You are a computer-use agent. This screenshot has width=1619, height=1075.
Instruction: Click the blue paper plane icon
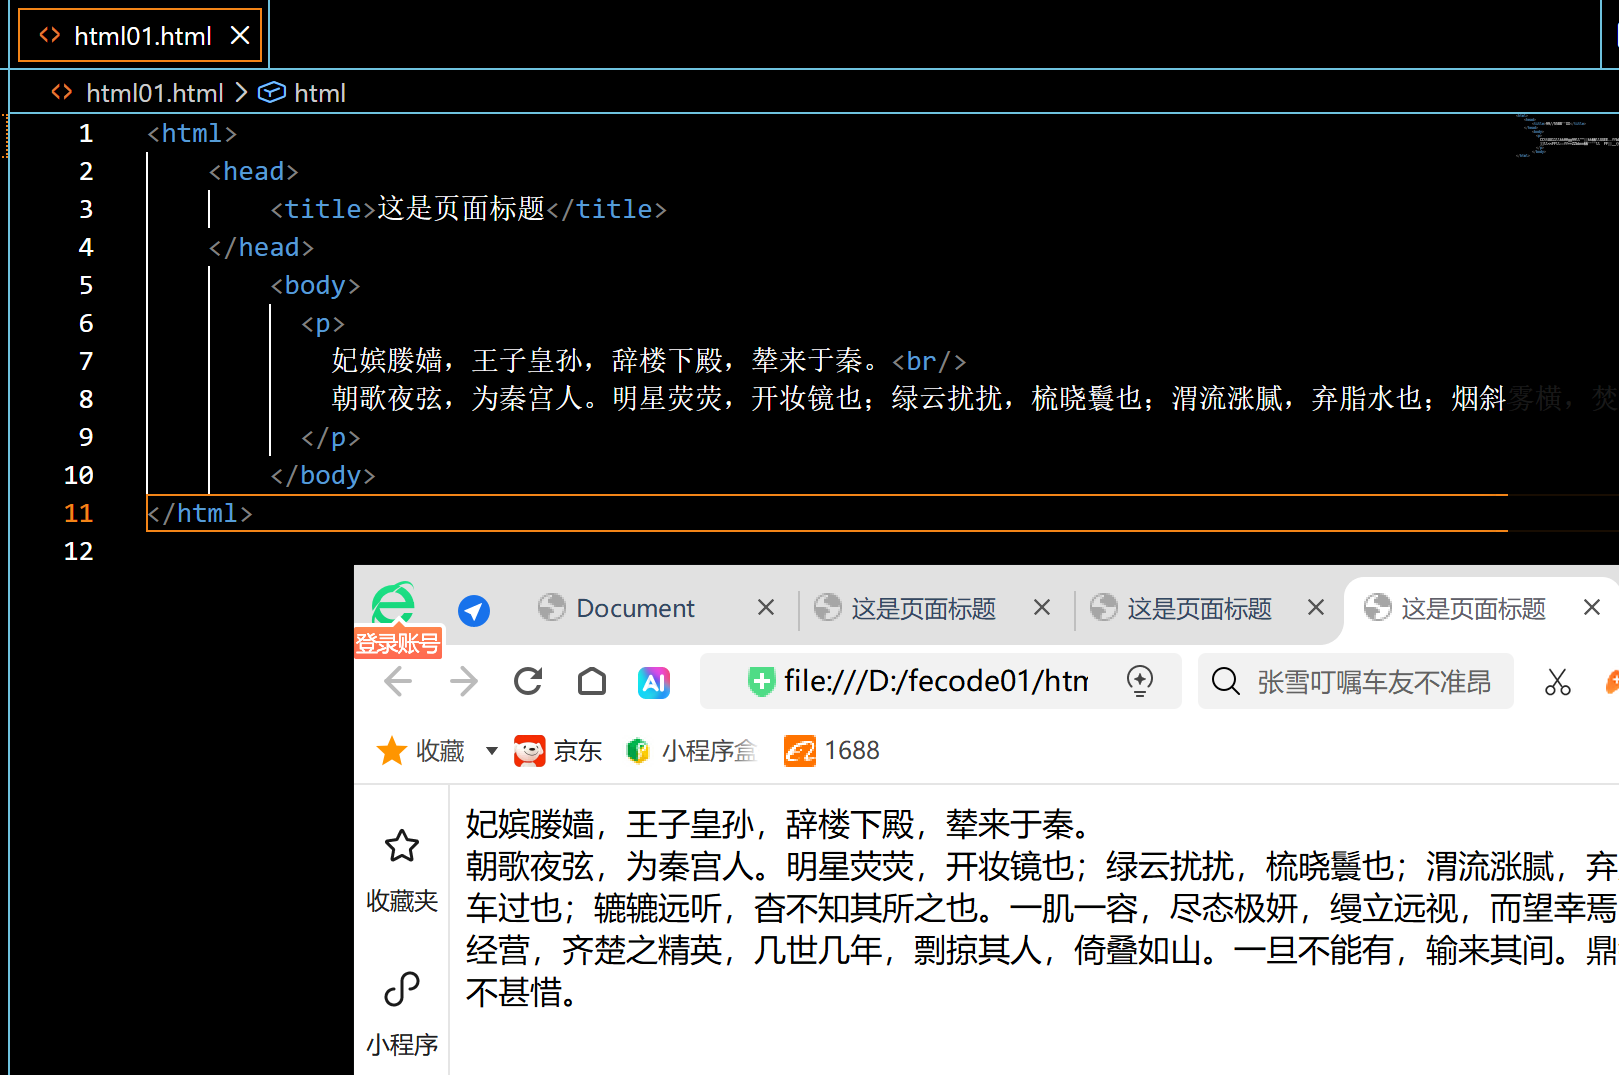tap(474, 610)
